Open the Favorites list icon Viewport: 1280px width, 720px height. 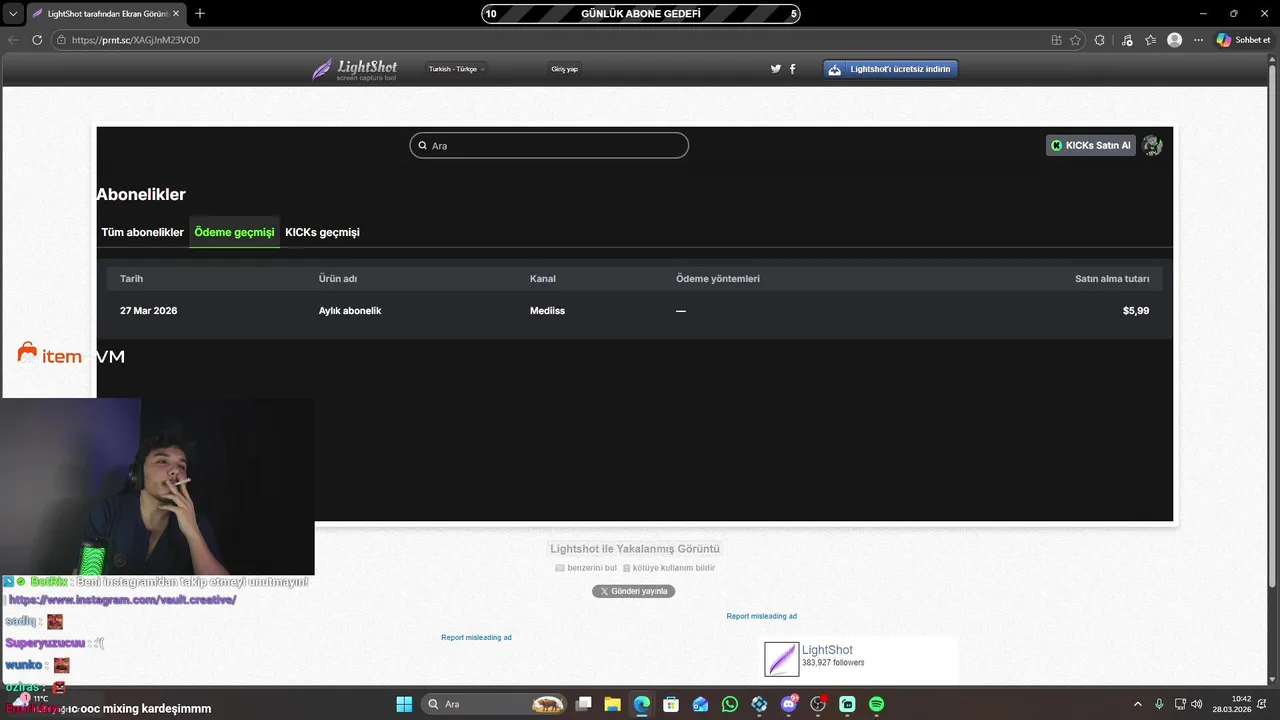[1151, 40]
